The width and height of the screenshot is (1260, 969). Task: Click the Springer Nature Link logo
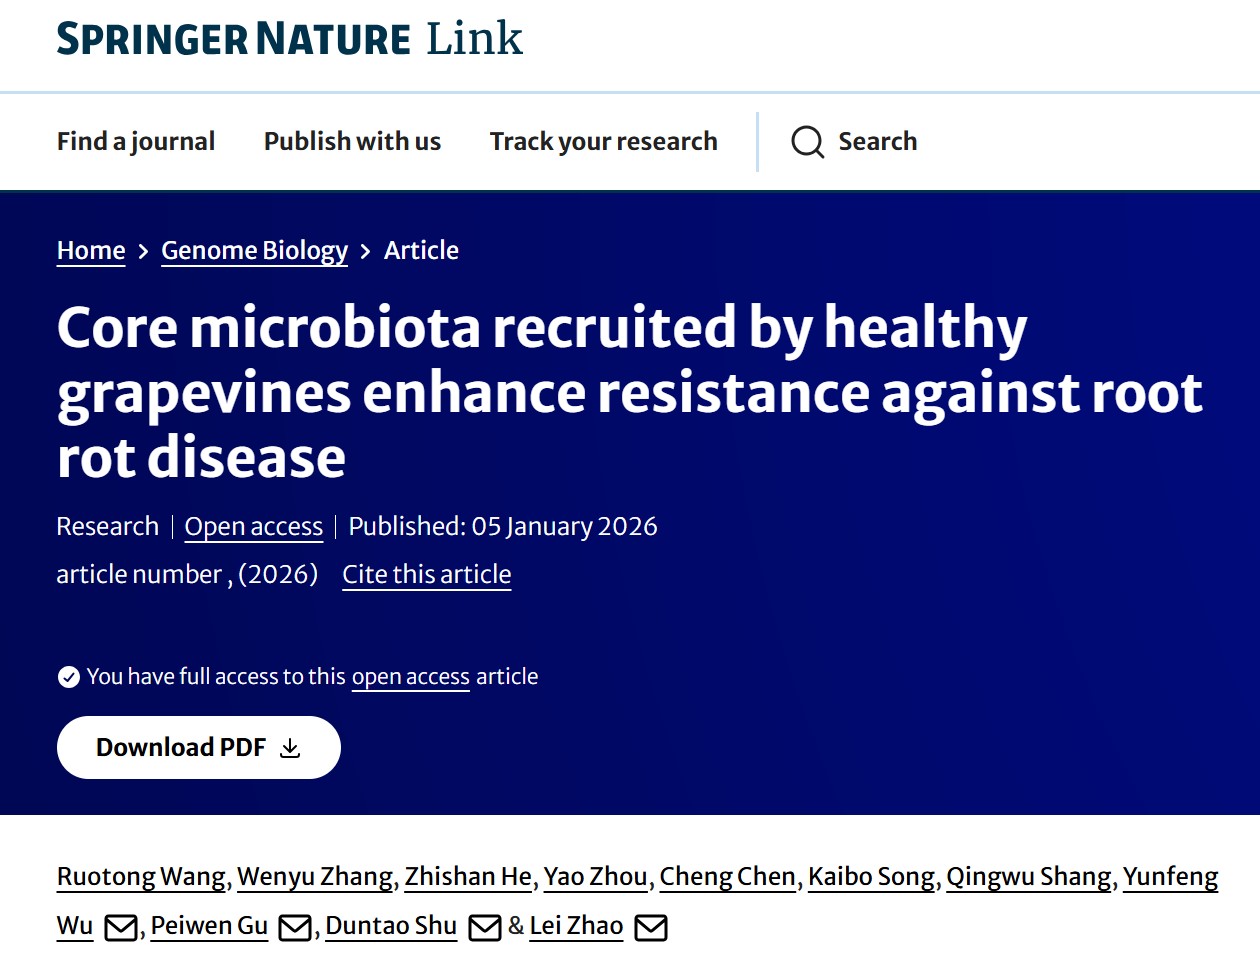[x=289, y=39]
